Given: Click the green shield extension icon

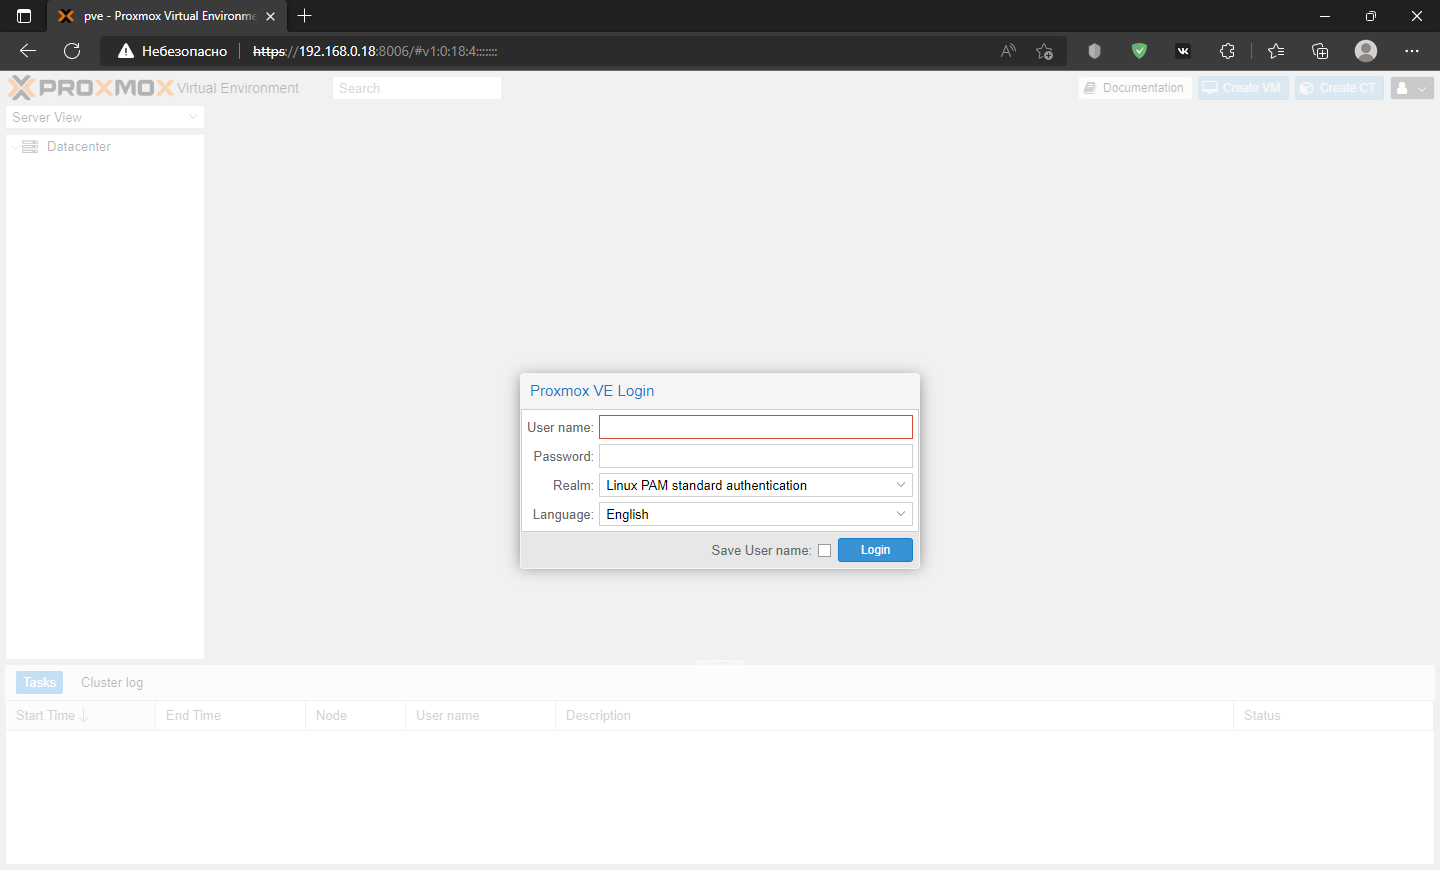Looking at the screenshot, I should point(1139,51).
